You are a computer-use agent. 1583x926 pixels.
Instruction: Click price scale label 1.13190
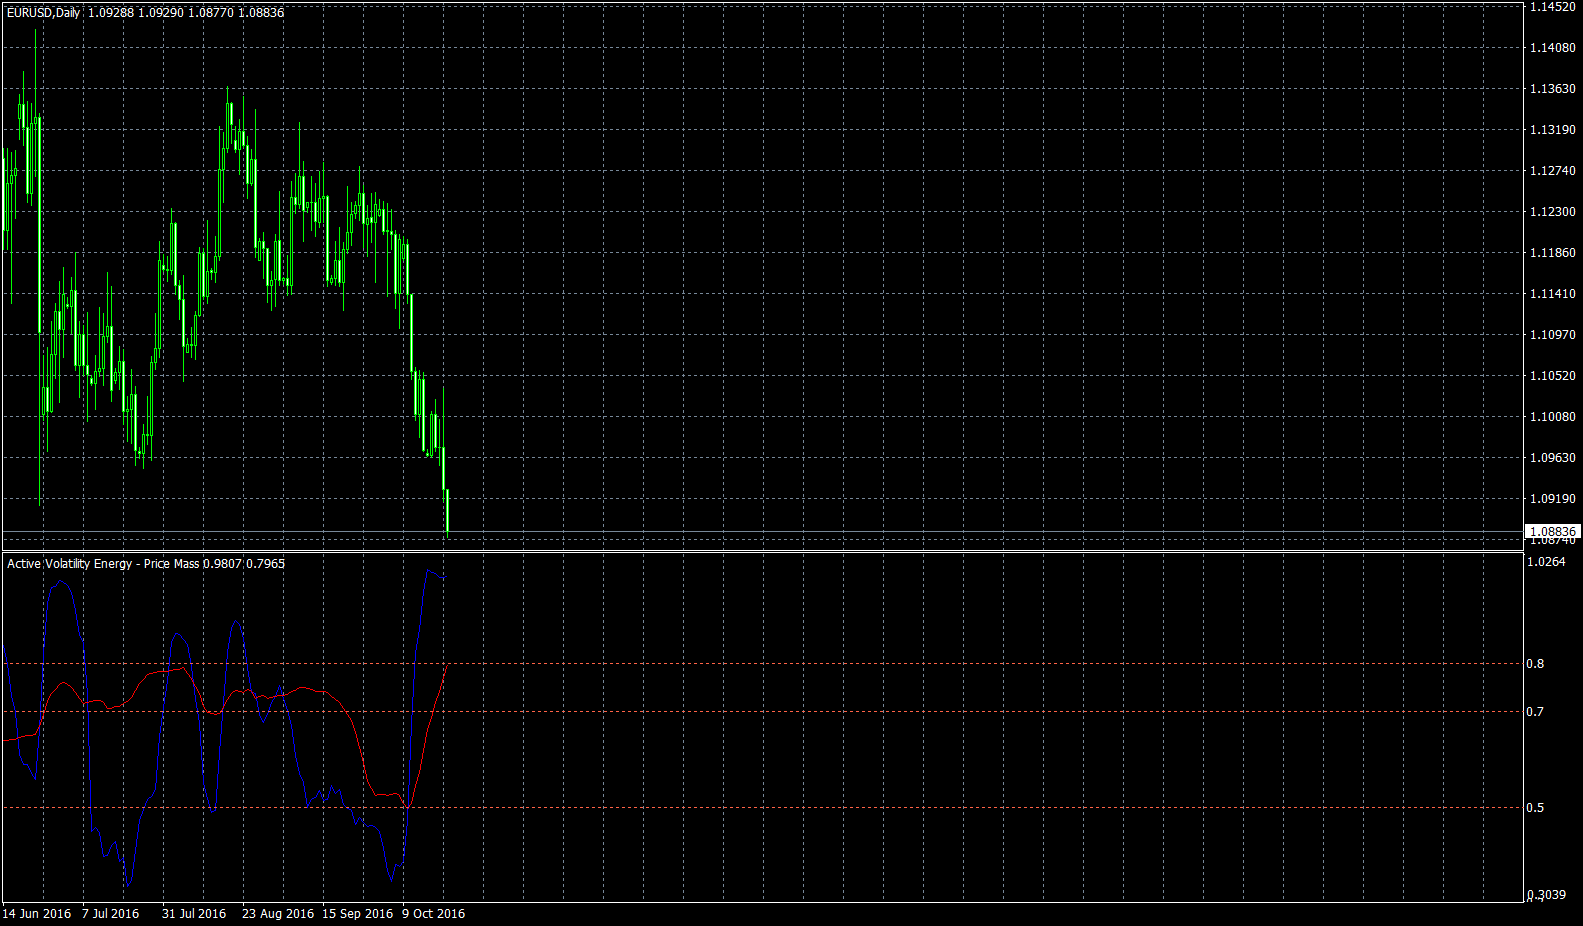(1552, 130)
